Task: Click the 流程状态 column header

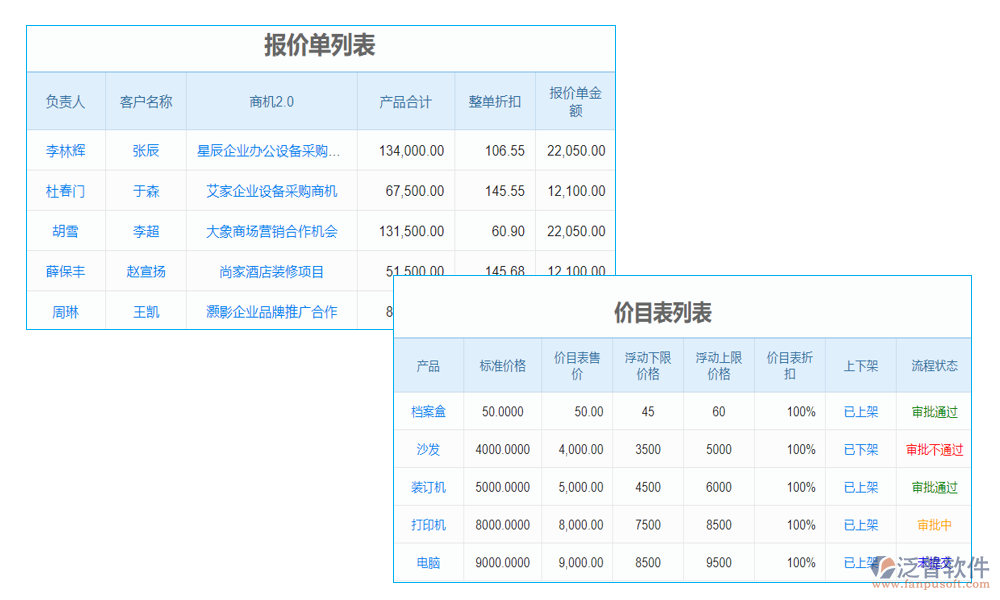Action: point(933,365)
